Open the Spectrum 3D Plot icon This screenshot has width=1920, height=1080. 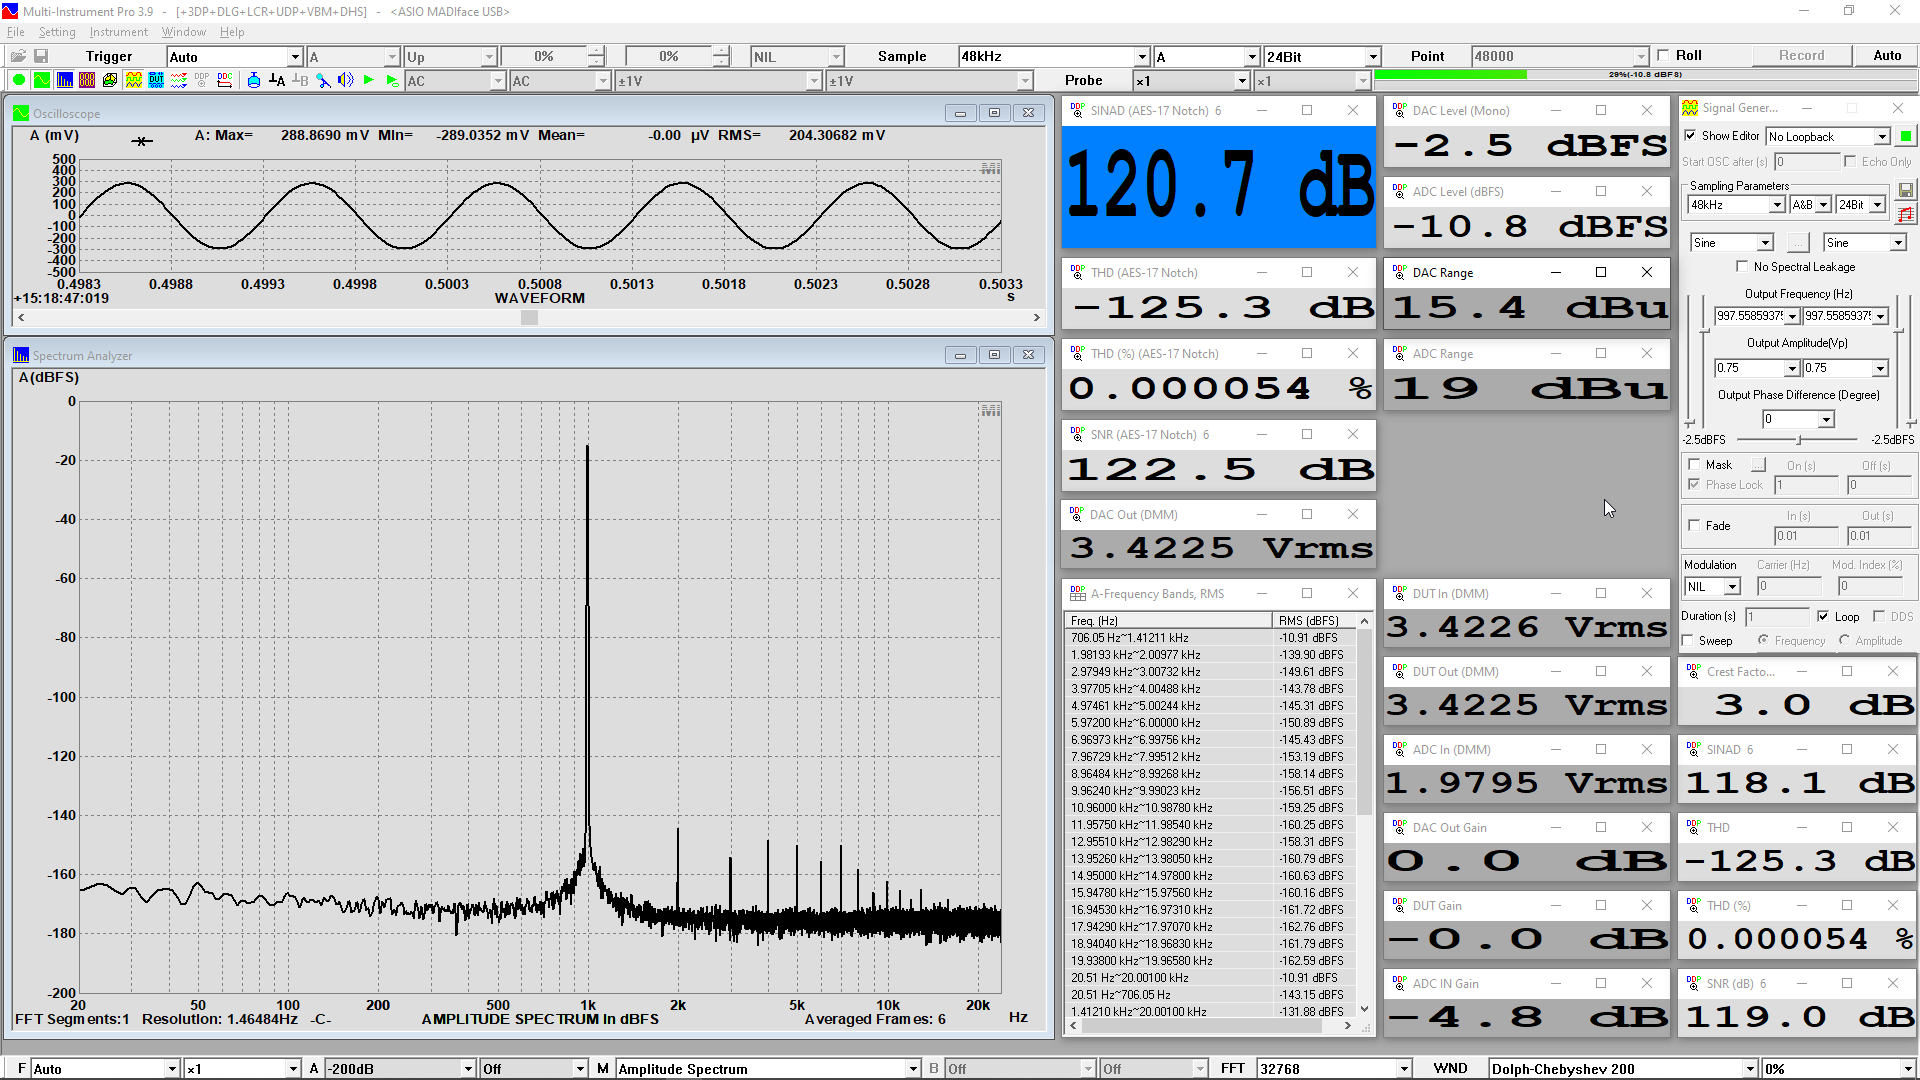coord(110,80)
